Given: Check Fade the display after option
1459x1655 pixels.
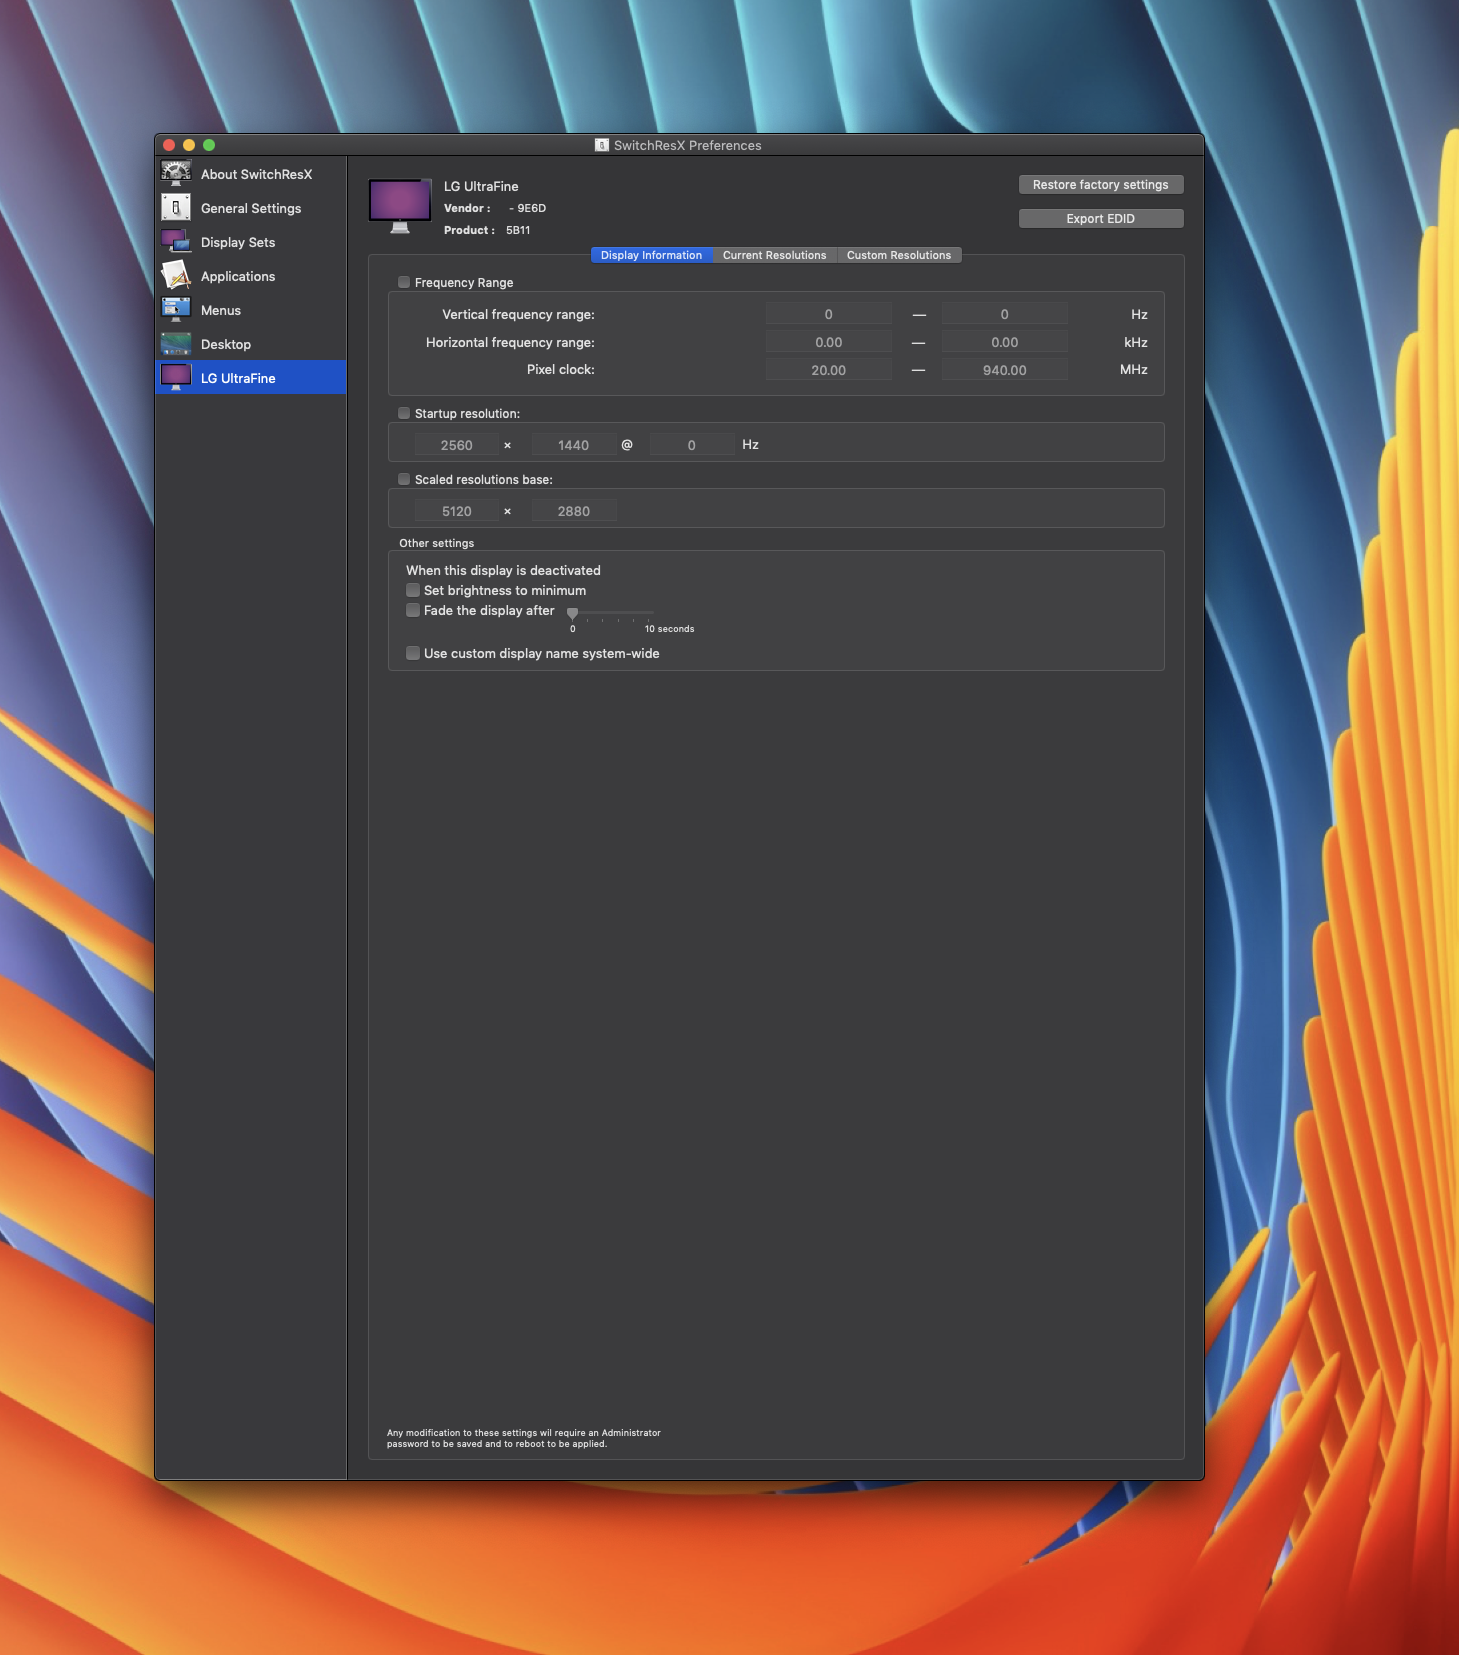Looking at the screenshot, I should (x=413, y=610).
